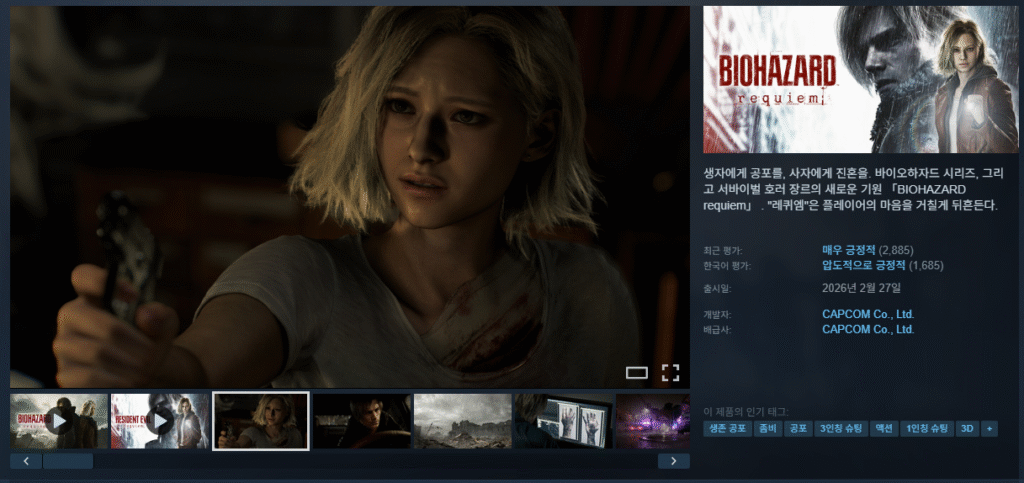Select the ruined city landscape thumbnail

[x=463, y=421]
